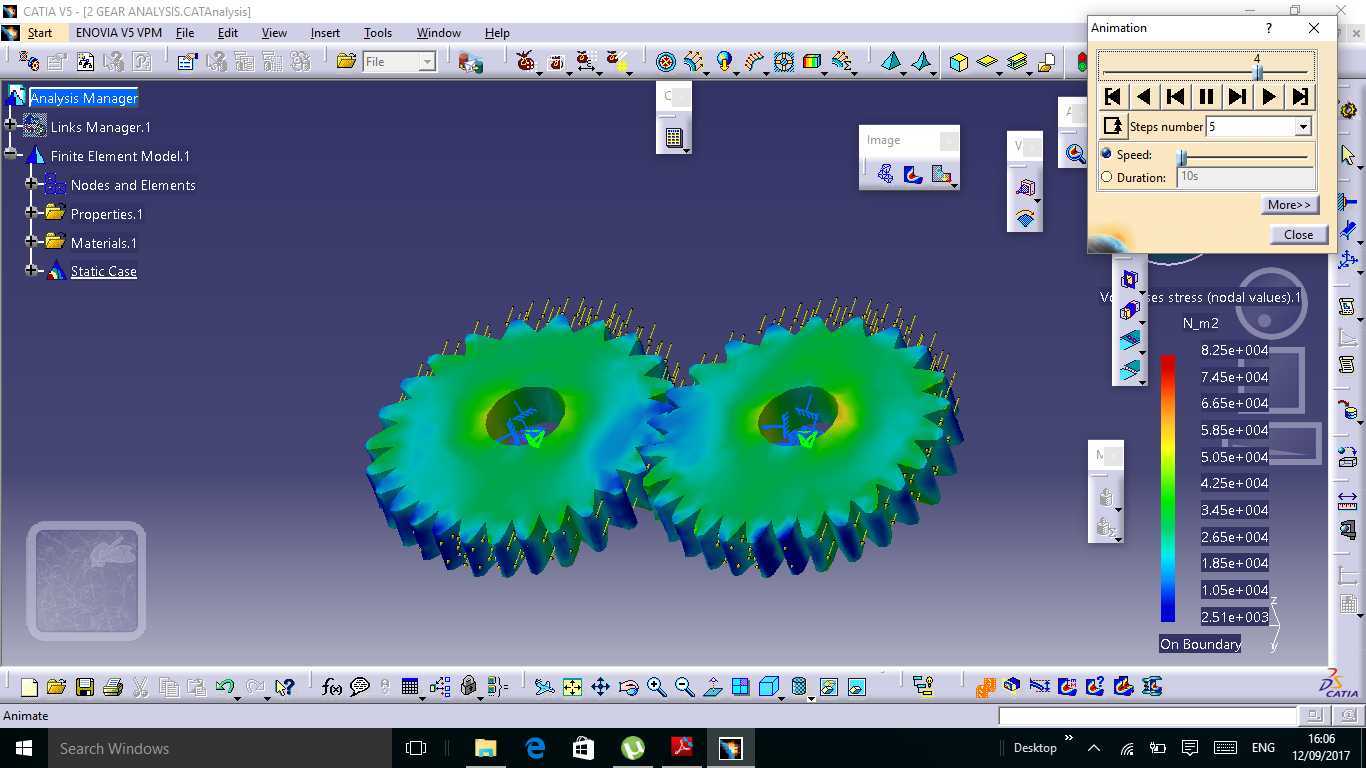Play the animation forward
1366x768 pixels.
(x=1269, y=96)
